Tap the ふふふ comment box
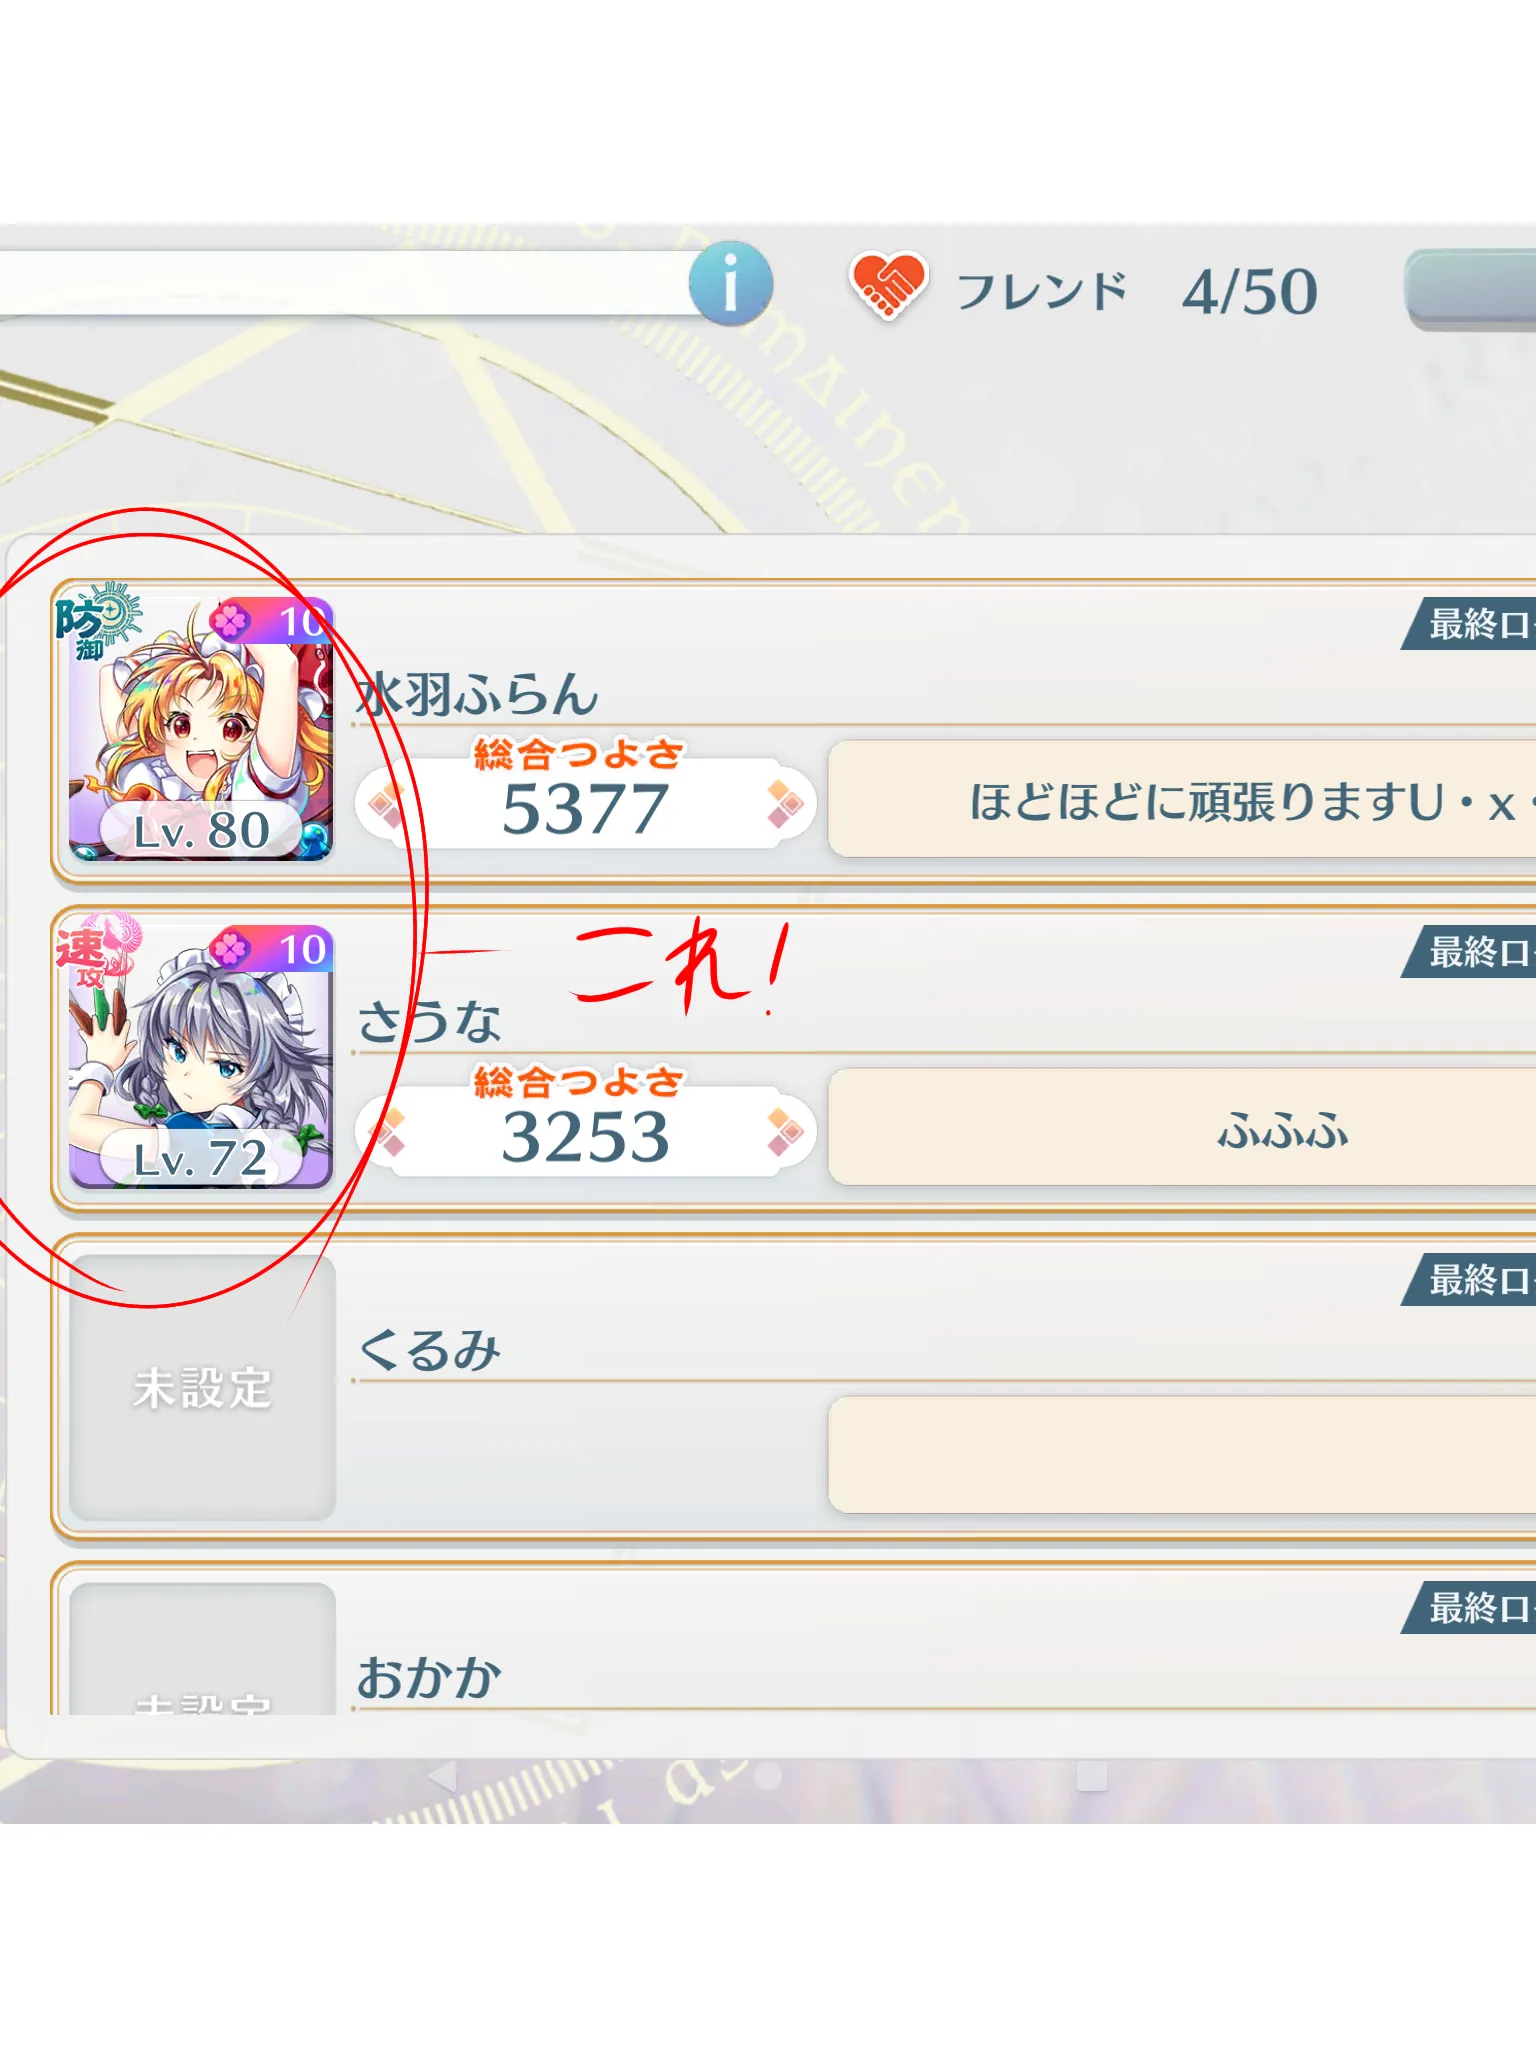Screen dimensions: 1536x2048 coord(1182,1127)
